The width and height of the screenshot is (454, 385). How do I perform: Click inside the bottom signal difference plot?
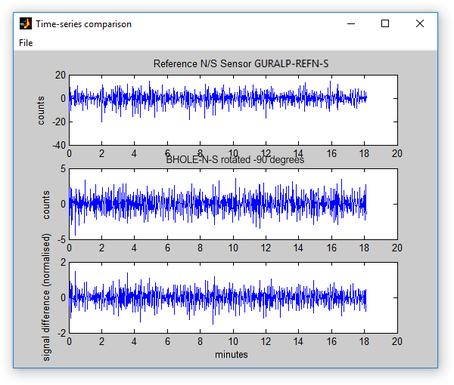pos(233,298)
